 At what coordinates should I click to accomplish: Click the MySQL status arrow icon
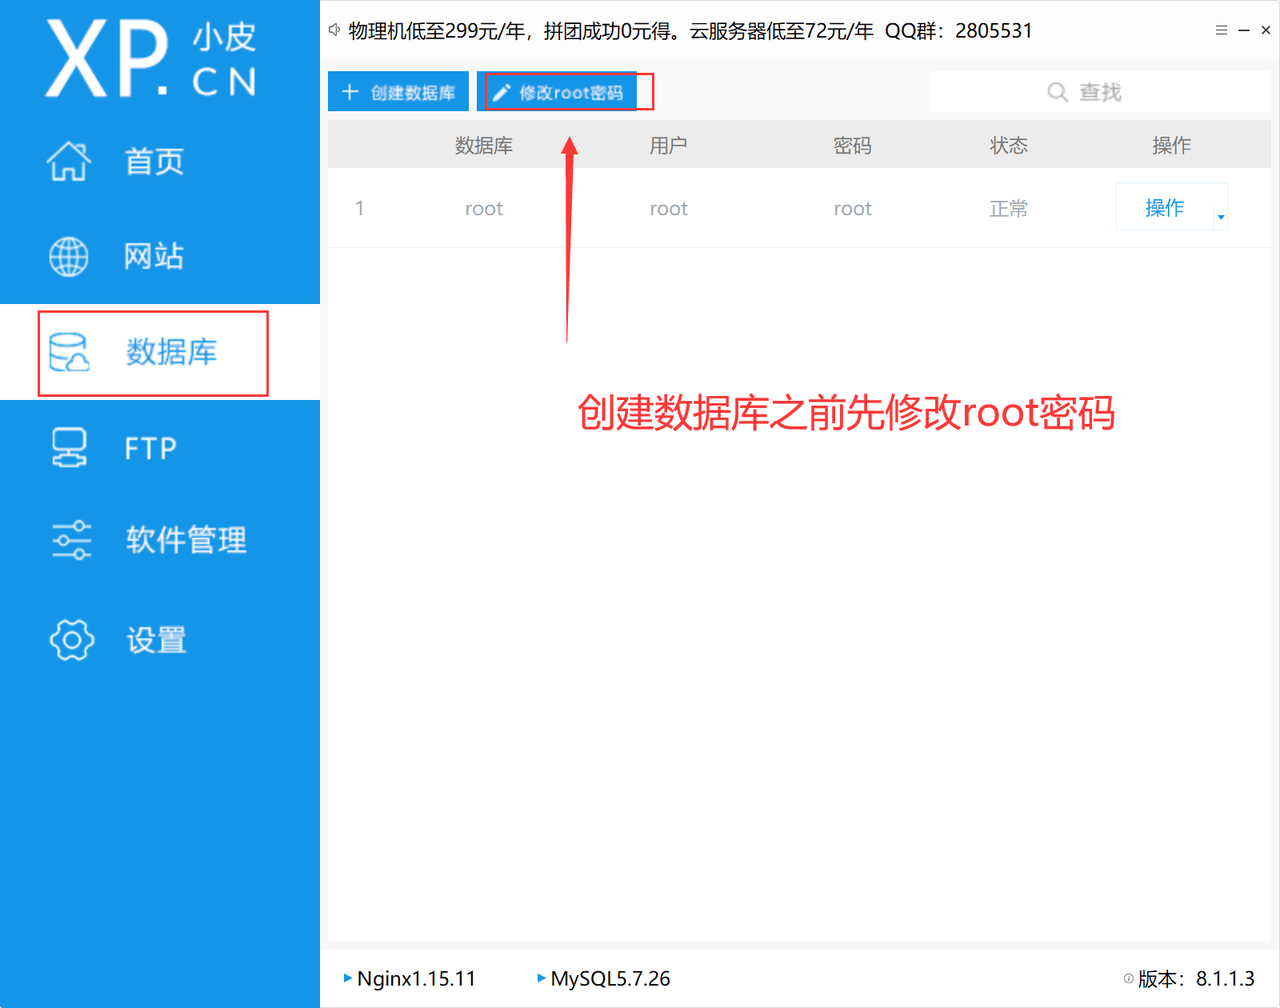pos(541,978)
